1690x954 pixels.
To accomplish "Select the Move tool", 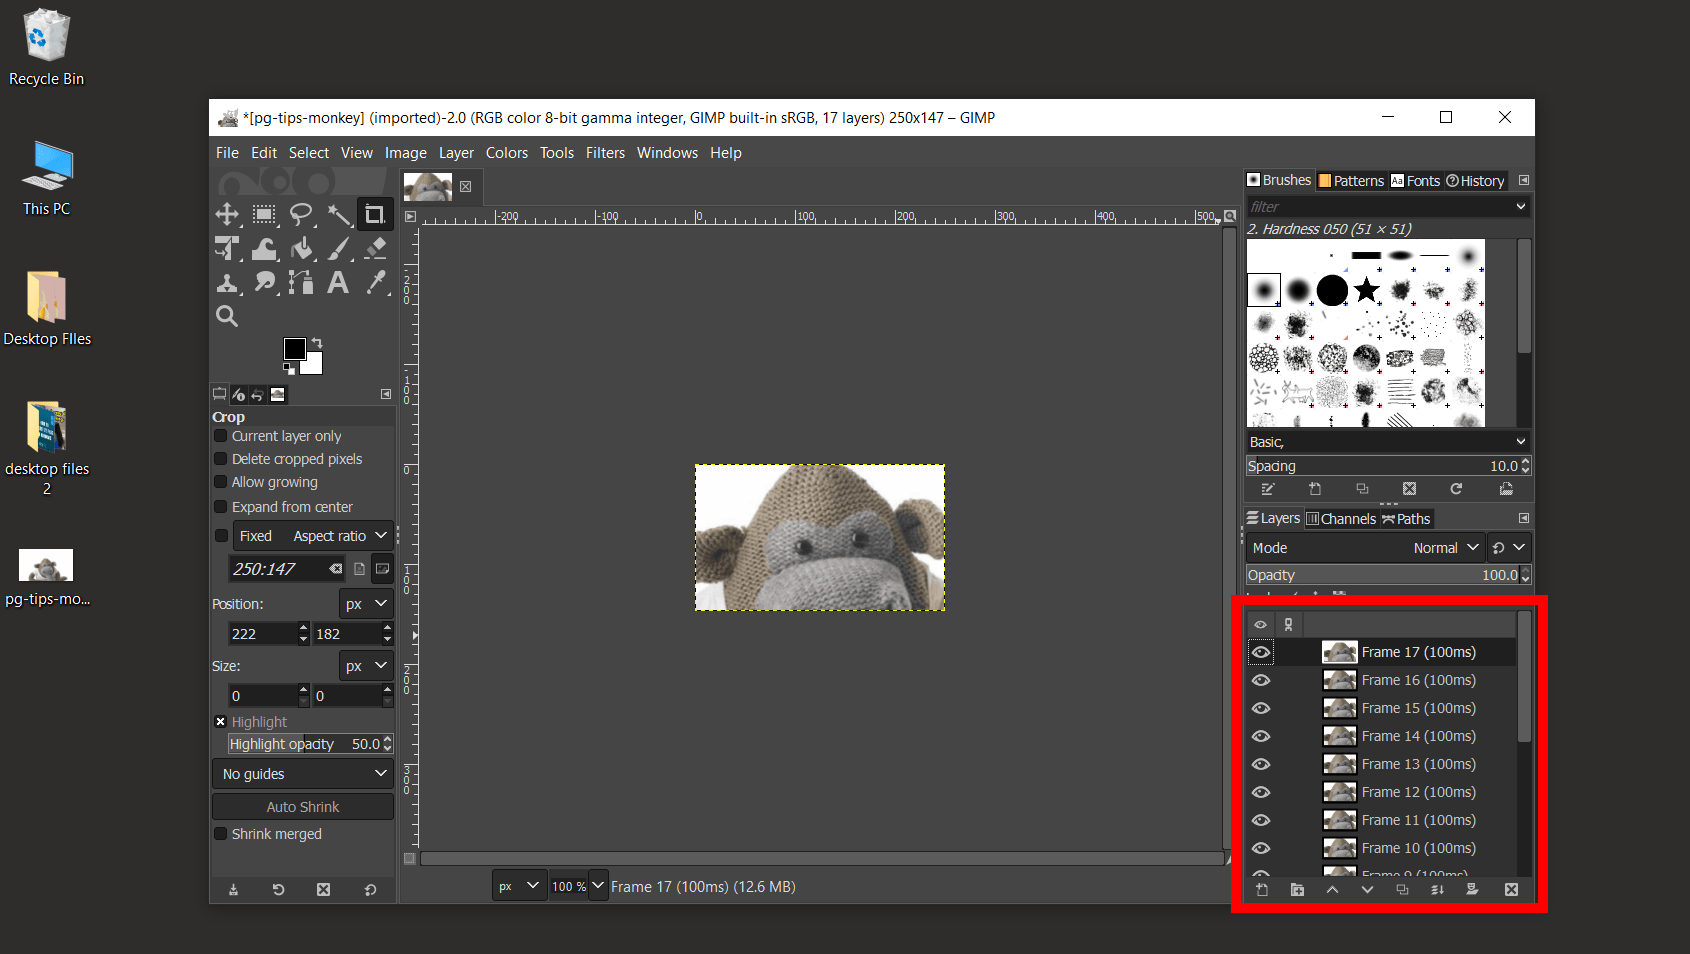I will pos(227,214).
